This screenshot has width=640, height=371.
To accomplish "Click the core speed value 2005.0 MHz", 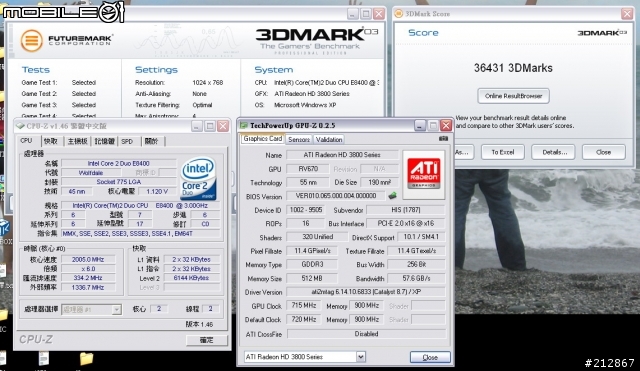I will coord(88,260).
